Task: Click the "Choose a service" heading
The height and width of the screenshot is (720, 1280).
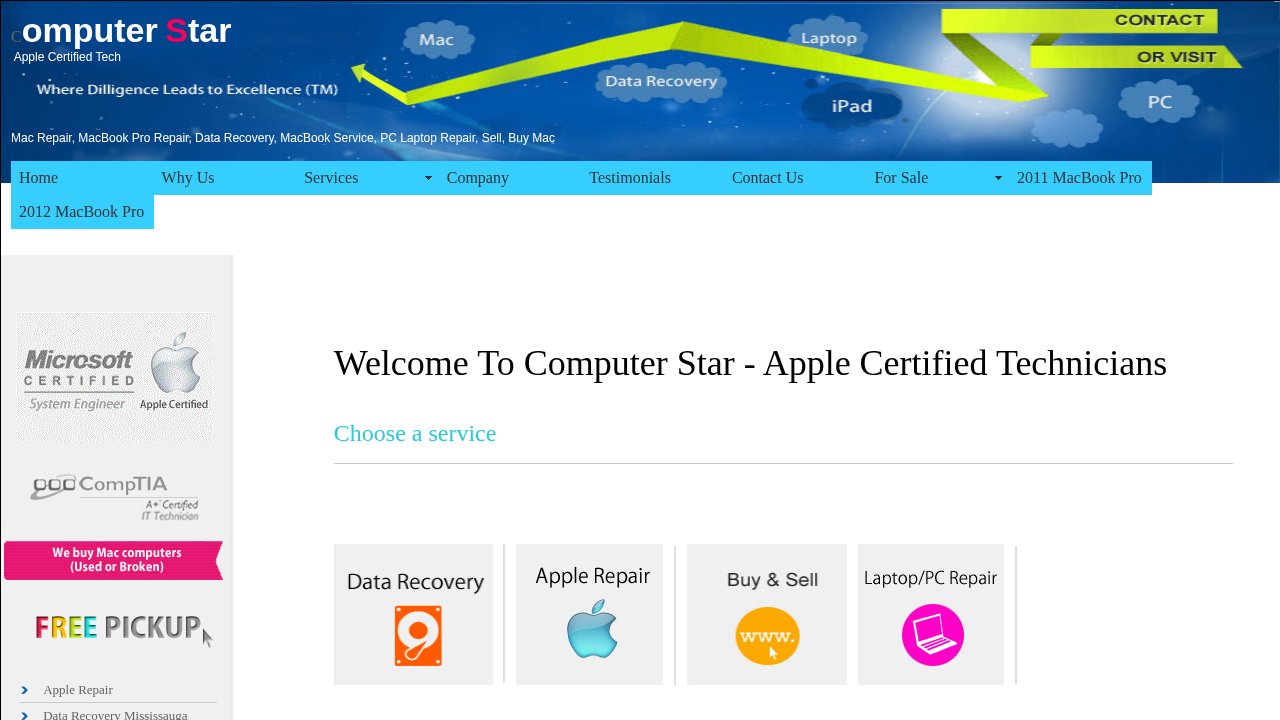Action: [415, 433]
